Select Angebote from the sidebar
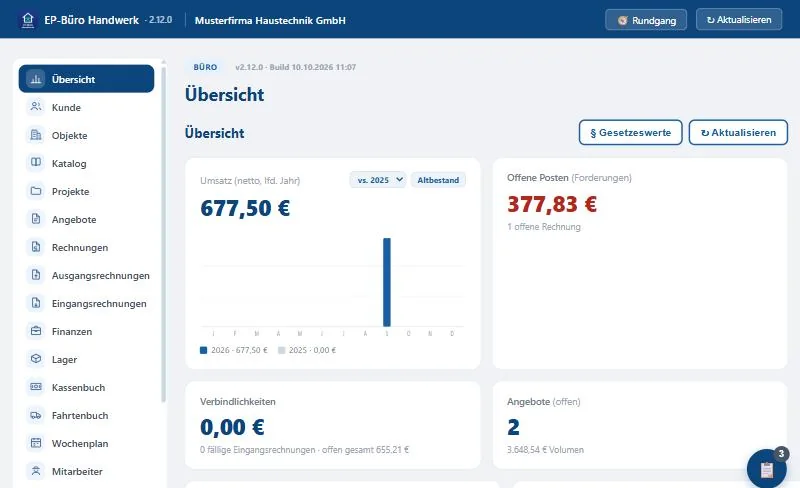The height and width of the screenshot is (488, 800). coord(86,219)
